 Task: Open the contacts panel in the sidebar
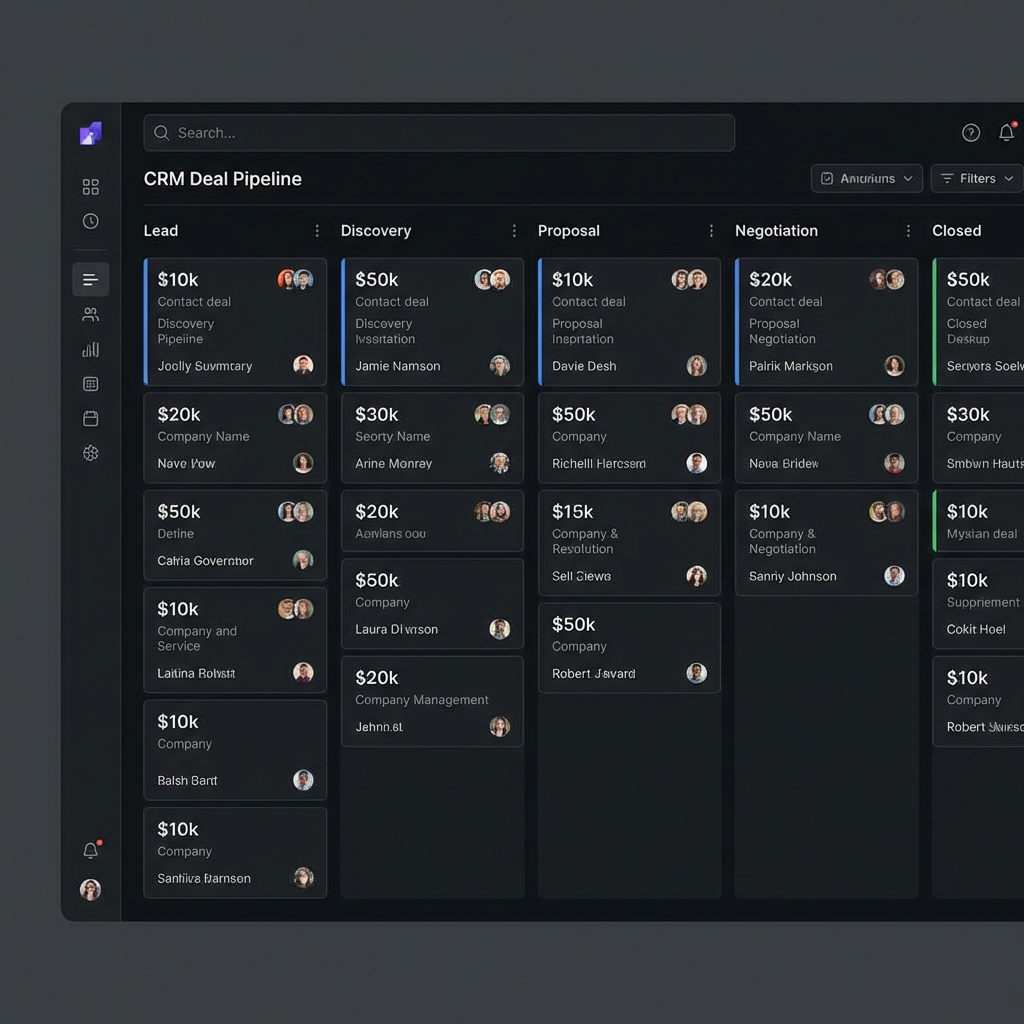[x=90, y=313]
